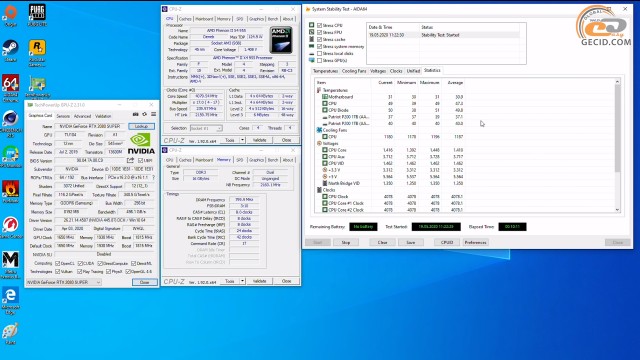Click GPU-Z refresh icon
The width and height of the screenshot is (640, 360).
click(144, 114)
